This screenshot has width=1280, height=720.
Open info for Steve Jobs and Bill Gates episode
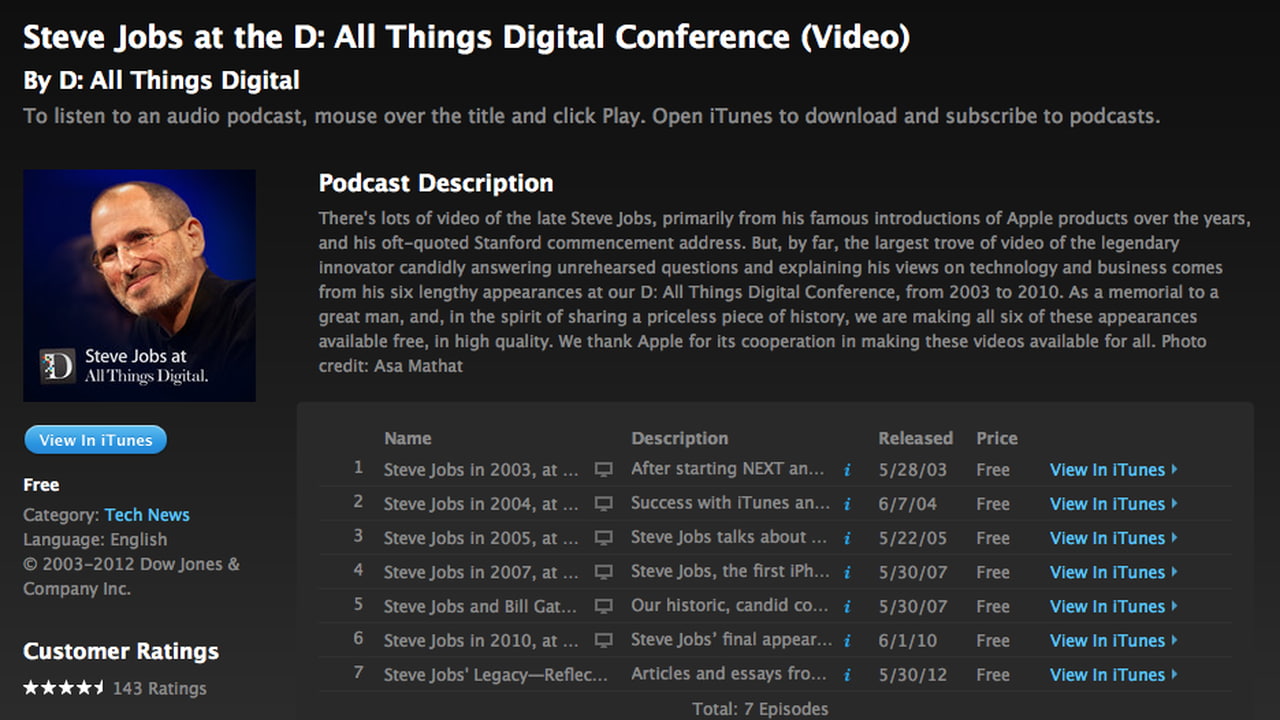tap(847, 606)
